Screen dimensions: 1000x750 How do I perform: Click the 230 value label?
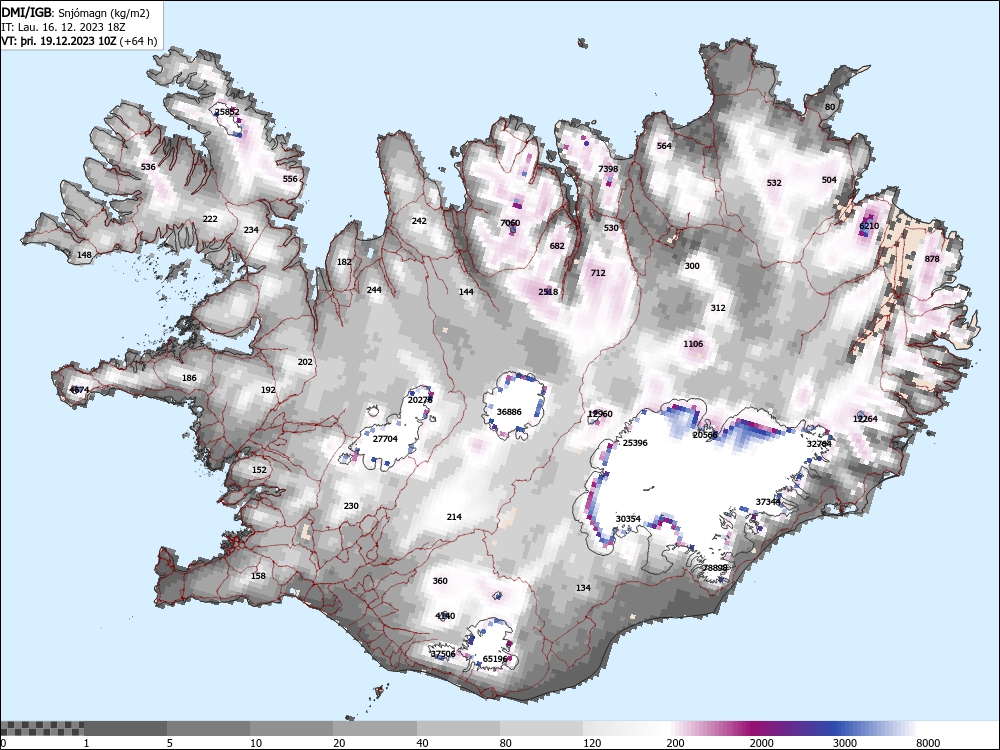pyautogui.click(x=351, y=506)
